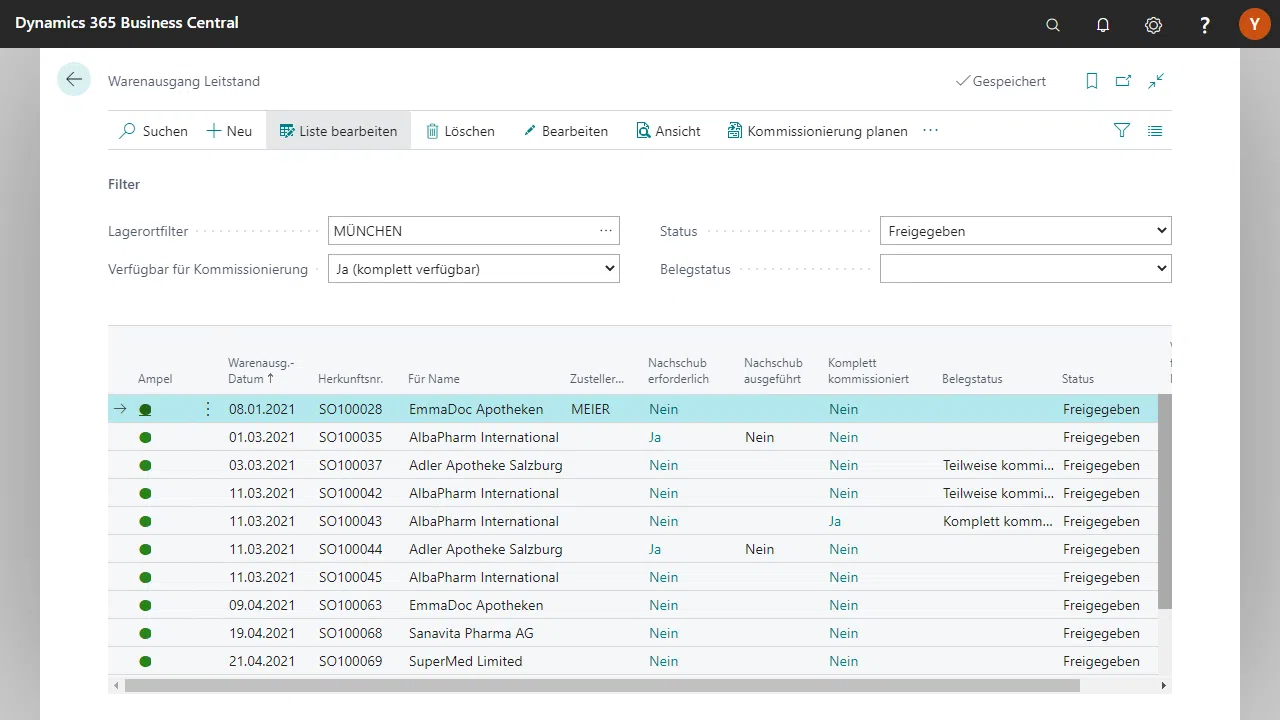This screenshot has height=720, width=1280.
Task: Click Nachschub erforderlich Nein for SO100063
Action: 663,605
